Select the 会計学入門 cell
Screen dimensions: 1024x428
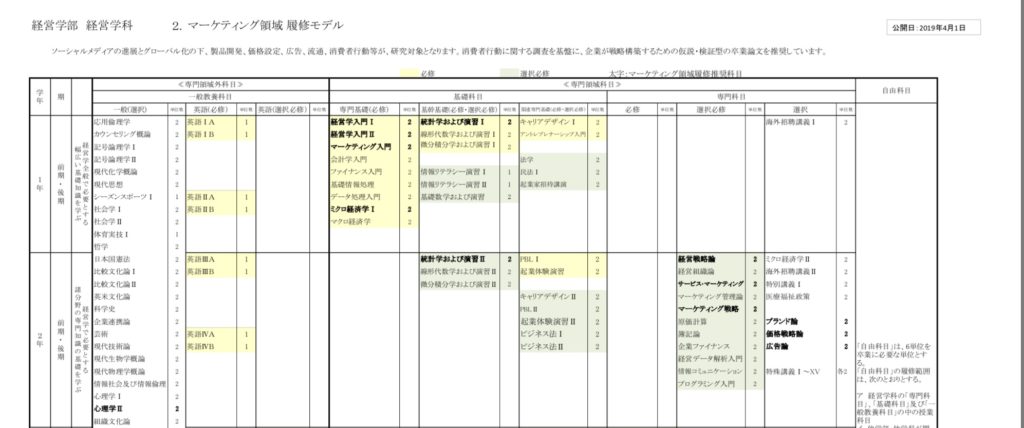pyautogui.click(x=349, y=159)
